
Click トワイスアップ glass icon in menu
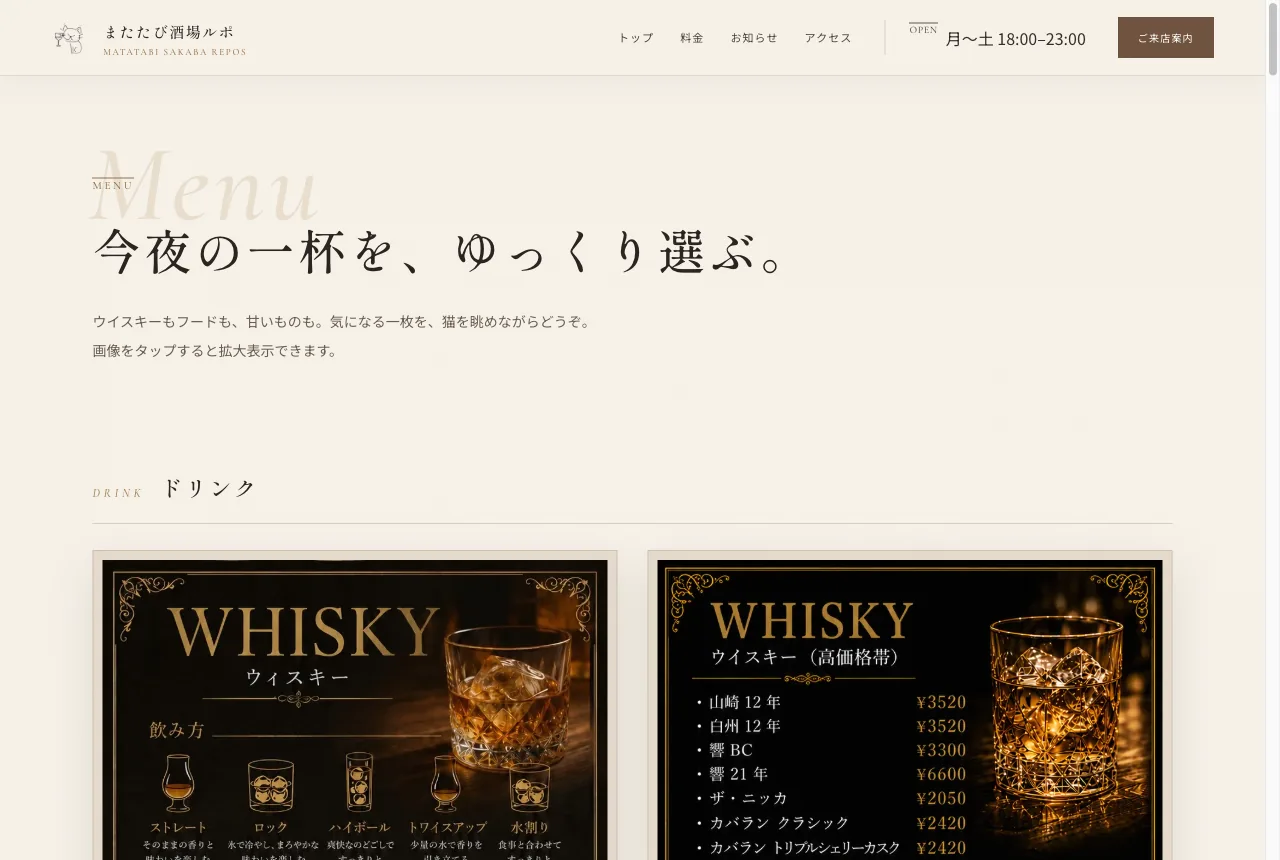(446, 784)
